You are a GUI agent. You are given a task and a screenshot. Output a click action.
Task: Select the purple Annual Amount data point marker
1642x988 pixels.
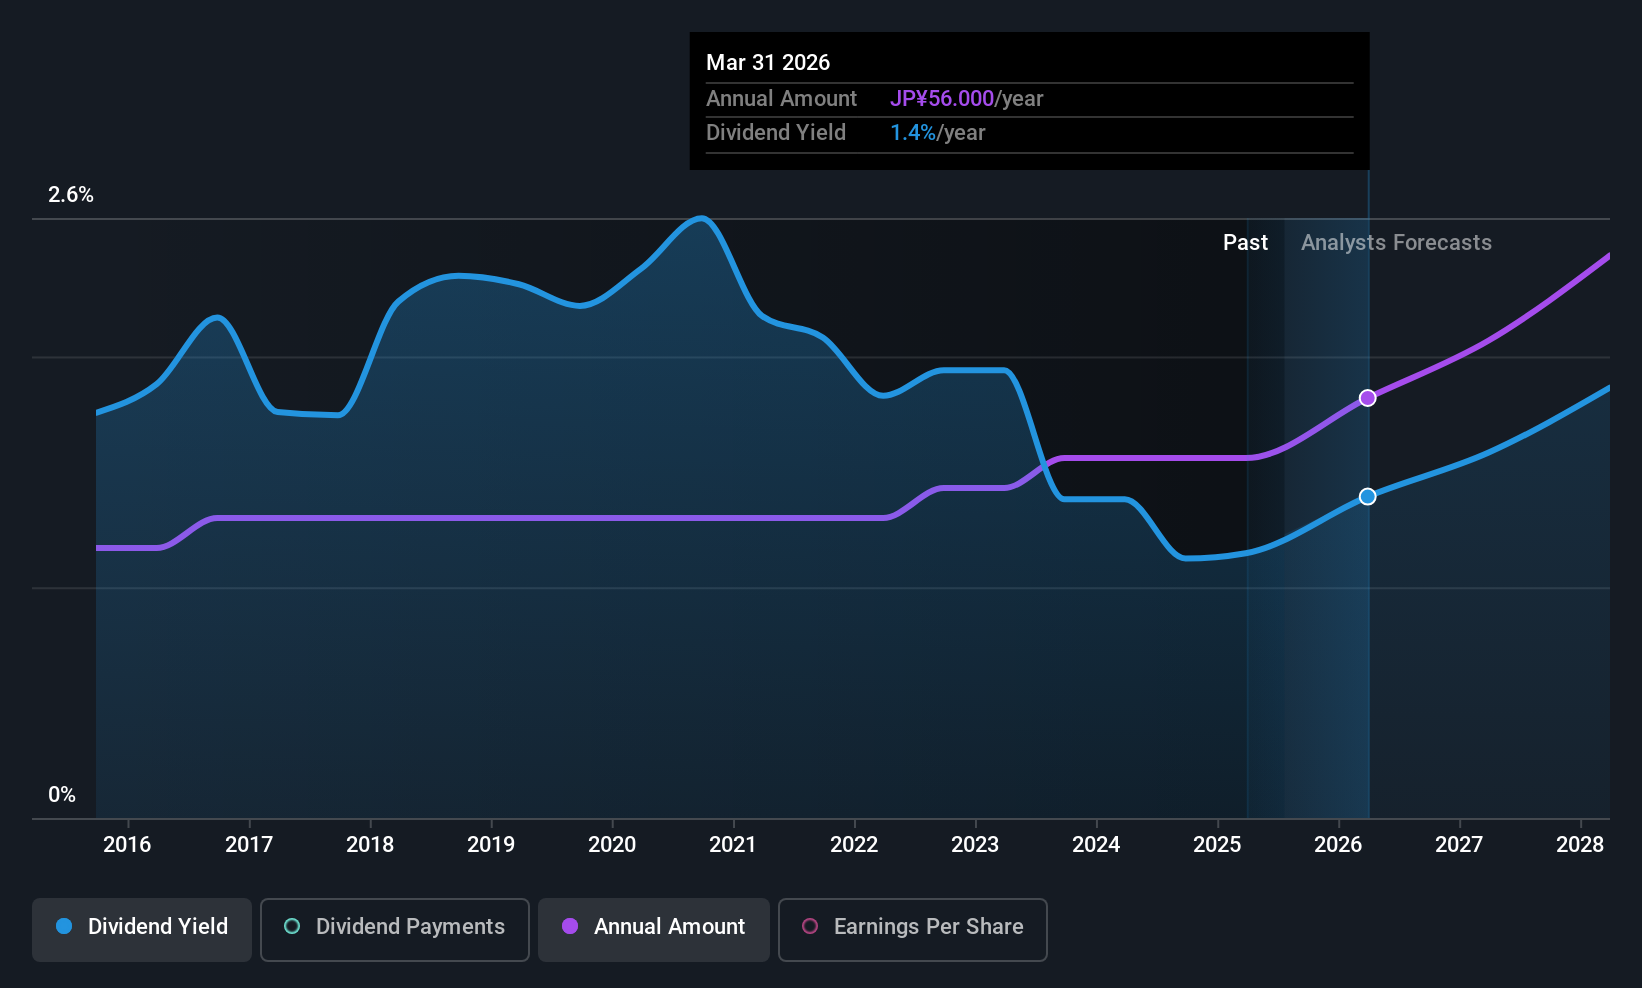tap(1368, 398)
